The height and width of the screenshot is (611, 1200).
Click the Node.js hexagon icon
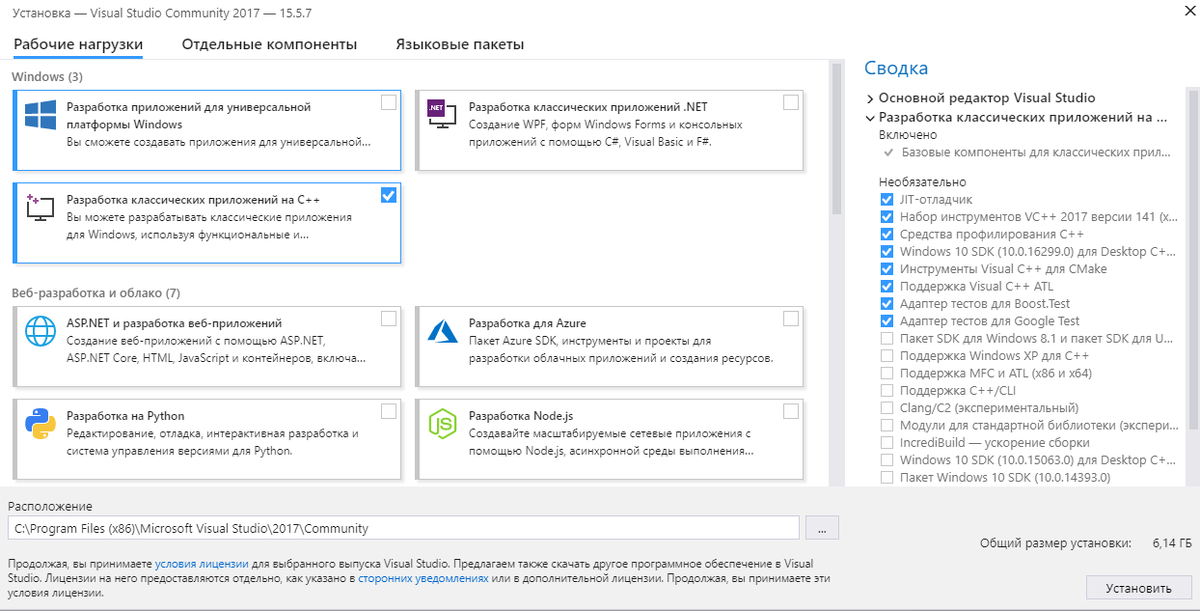click(442, 424)
